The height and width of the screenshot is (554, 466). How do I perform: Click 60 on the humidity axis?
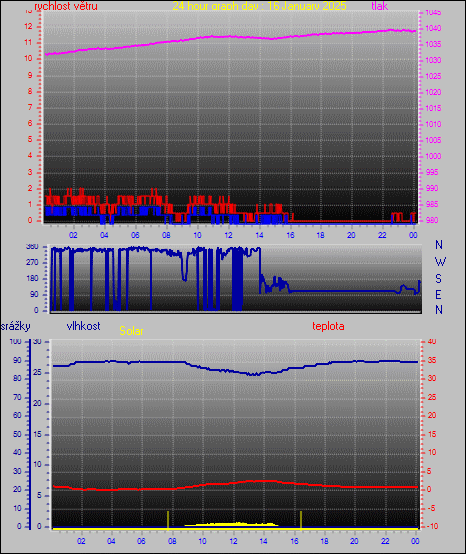coord(17,415)
